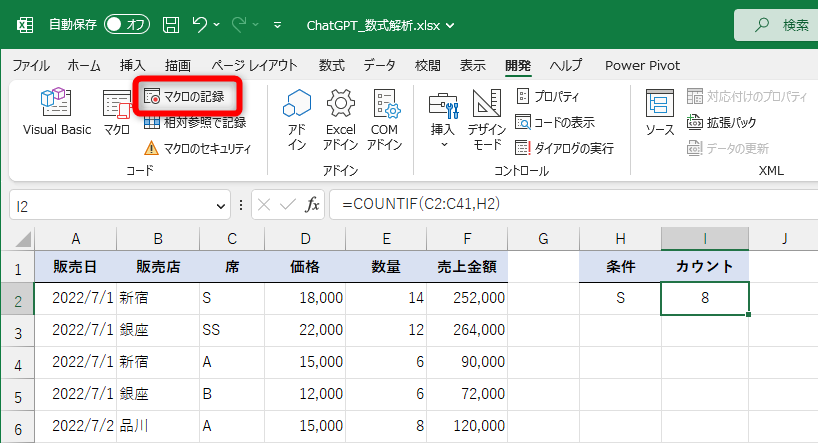818x443 pixels.
Task: Switch to the ホーム tab
Action: 84,65
